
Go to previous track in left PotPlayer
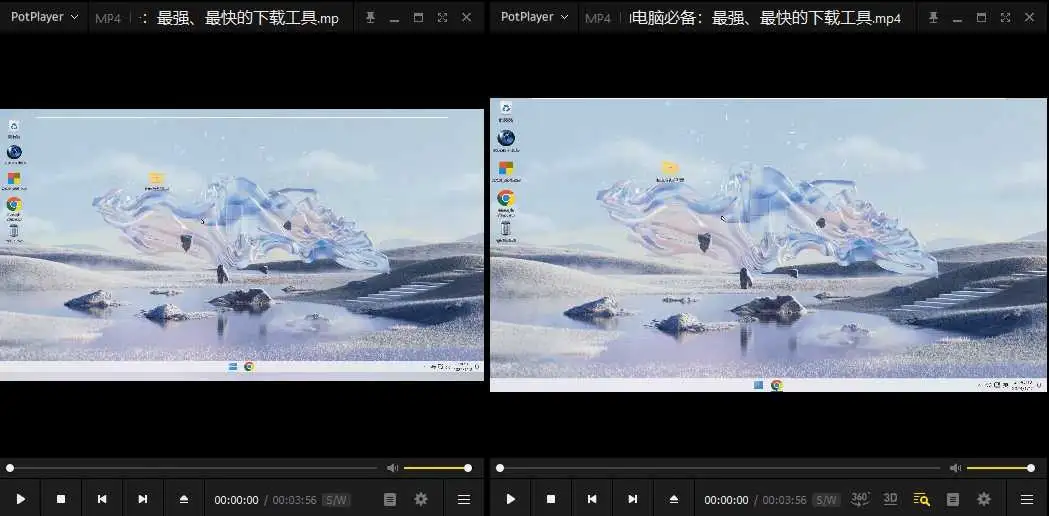[x=102, y=499]
